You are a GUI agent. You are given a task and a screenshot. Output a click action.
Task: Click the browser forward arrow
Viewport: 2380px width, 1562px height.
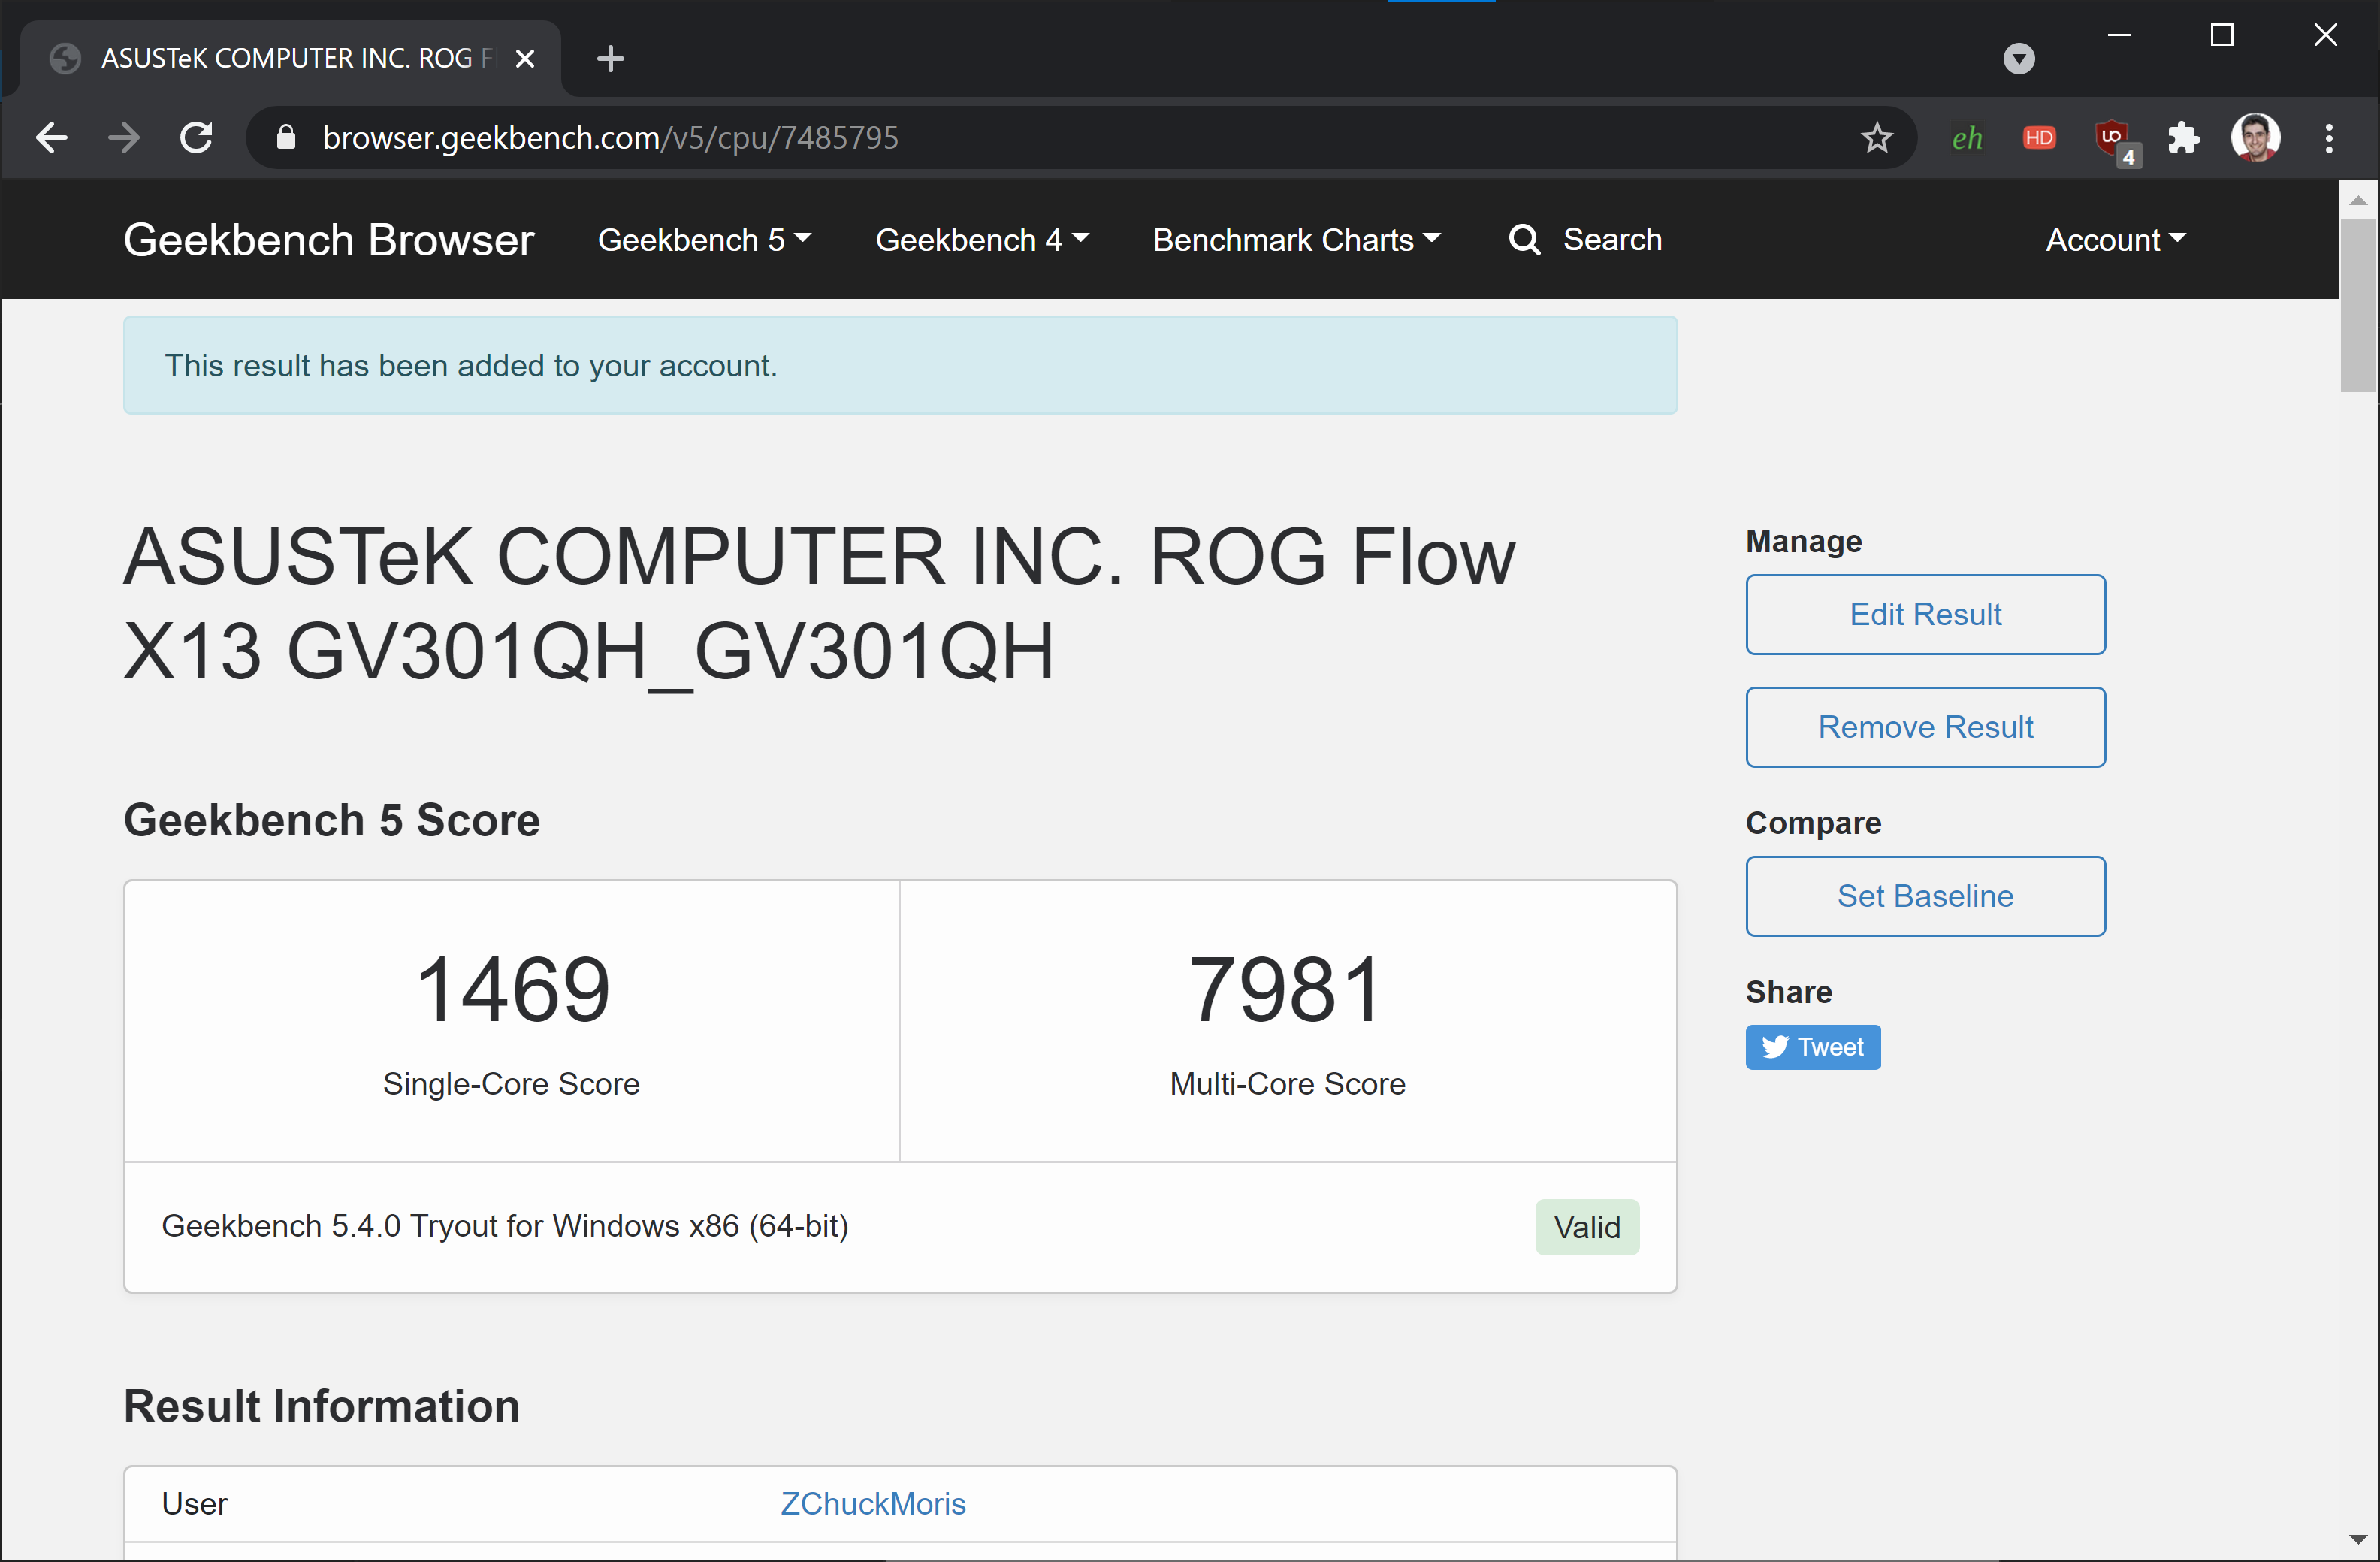[x=124, y=137]
